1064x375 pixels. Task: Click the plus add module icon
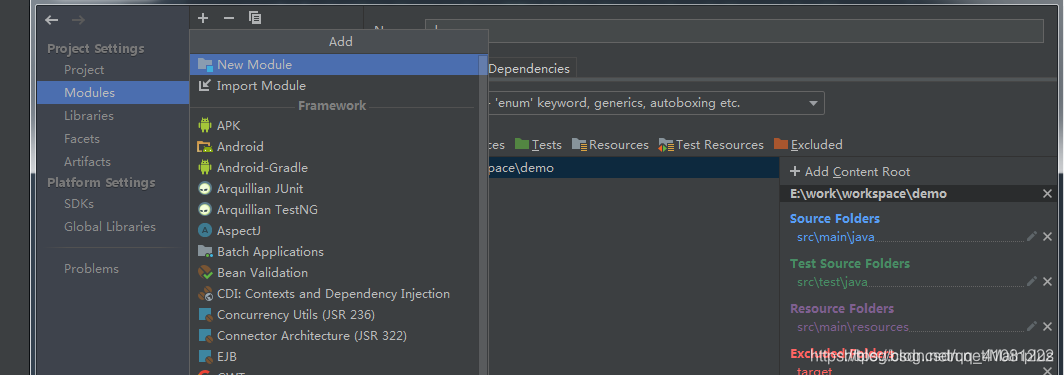(203, 18)
